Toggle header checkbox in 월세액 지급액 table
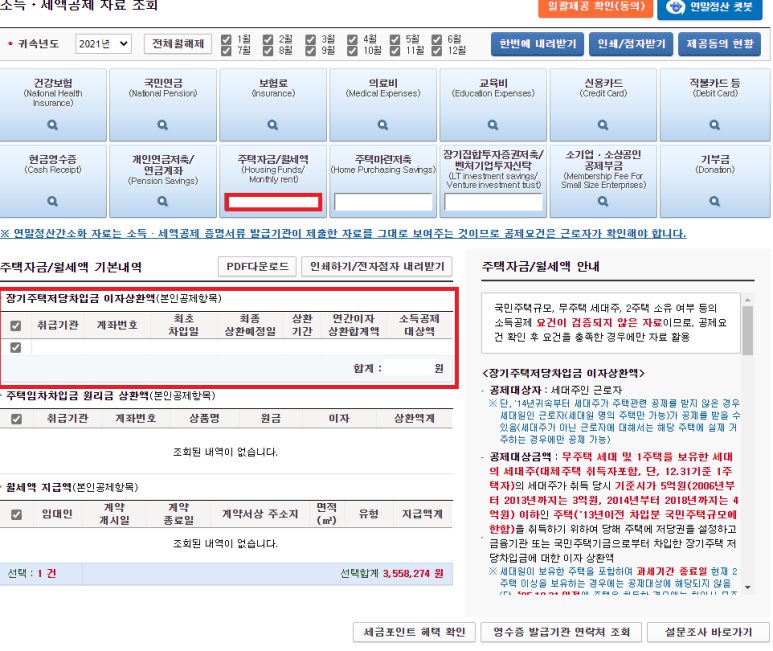773x651 pixels. point(16,514)
